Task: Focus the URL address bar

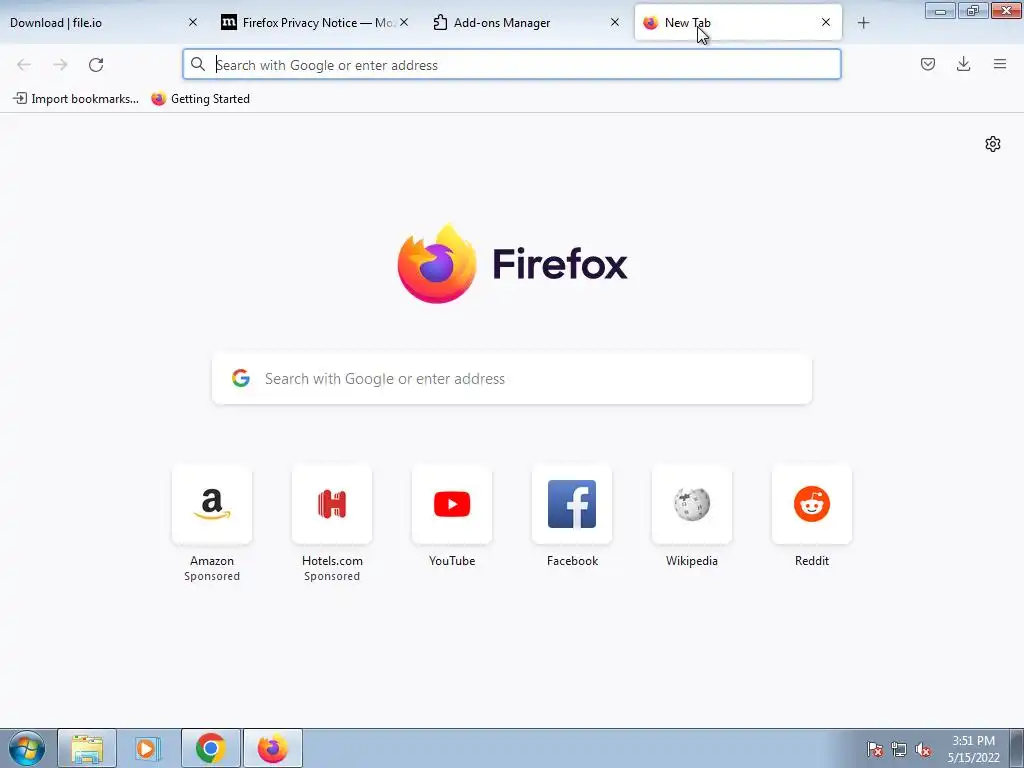Action: (x=511, y=65)
